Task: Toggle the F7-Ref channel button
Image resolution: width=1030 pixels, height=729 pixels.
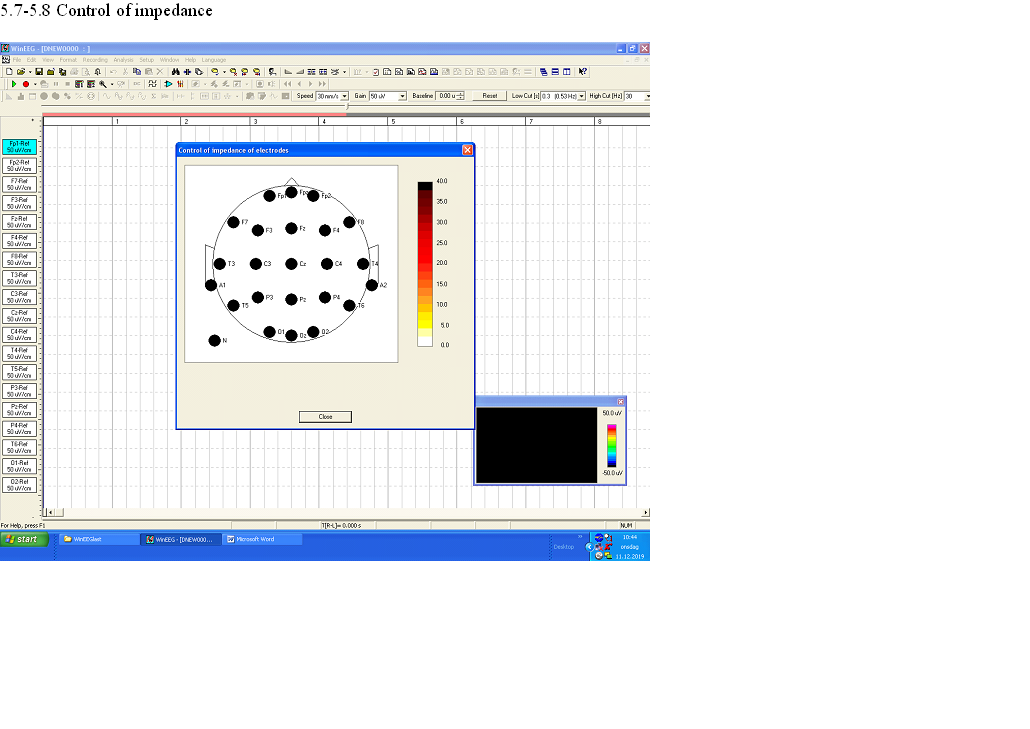Action: 19,184
